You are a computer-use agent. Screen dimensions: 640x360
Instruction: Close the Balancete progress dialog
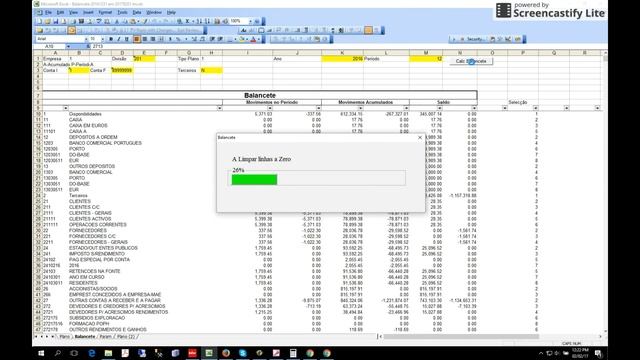click(420, 138)
